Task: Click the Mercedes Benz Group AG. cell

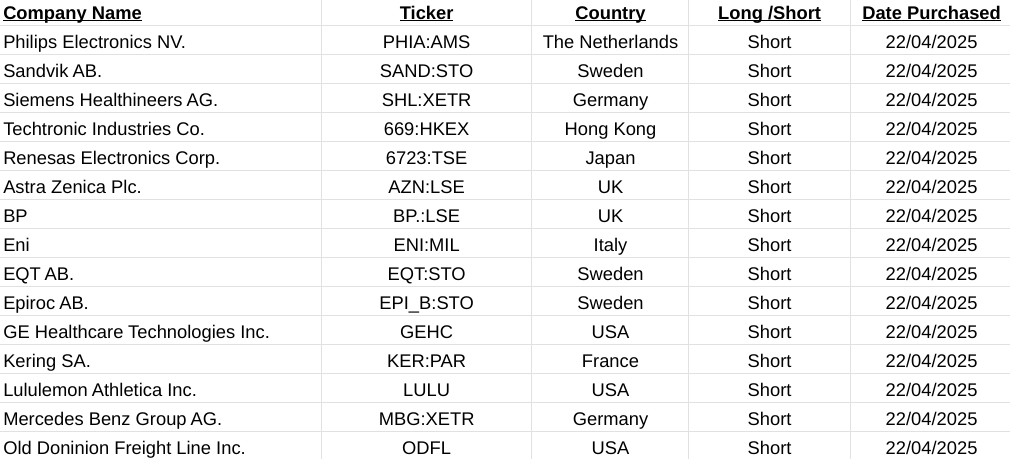Action: (113, 419)
